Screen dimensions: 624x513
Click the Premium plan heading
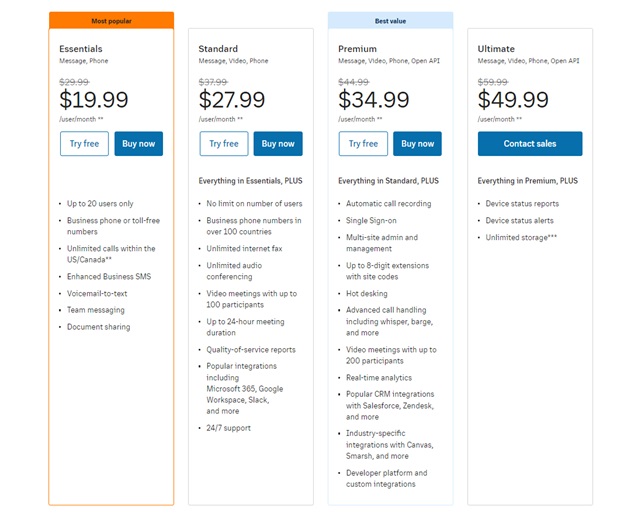(x=357, y=49)
